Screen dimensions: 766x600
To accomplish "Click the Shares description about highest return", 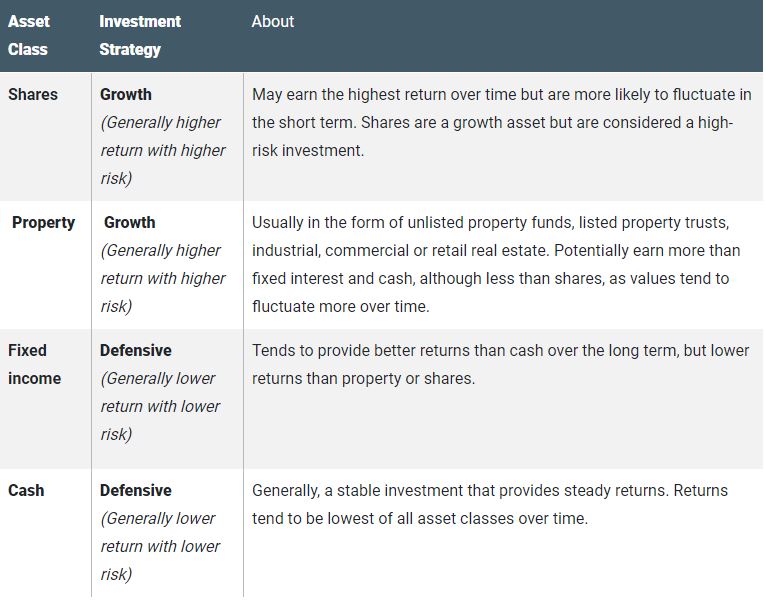I will (501, 122).
